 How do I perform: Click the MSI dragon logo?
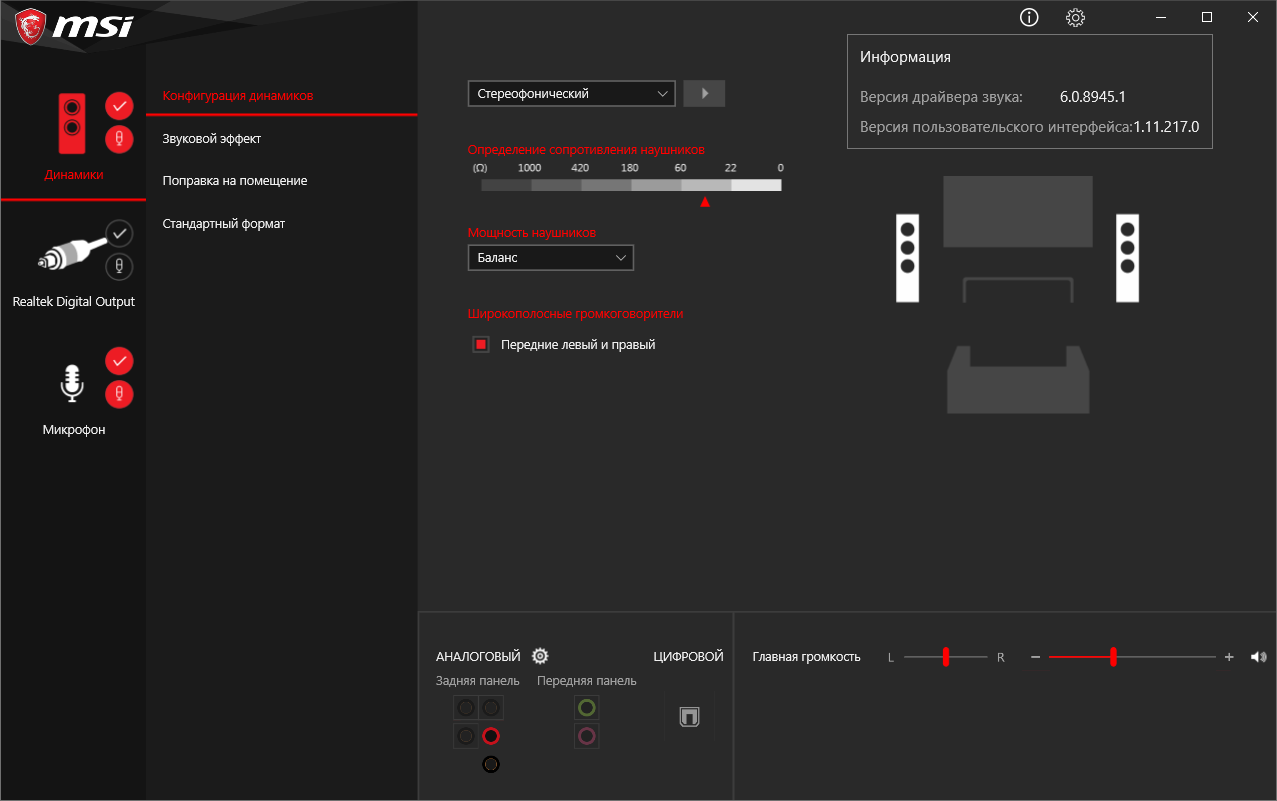(30, 27)
